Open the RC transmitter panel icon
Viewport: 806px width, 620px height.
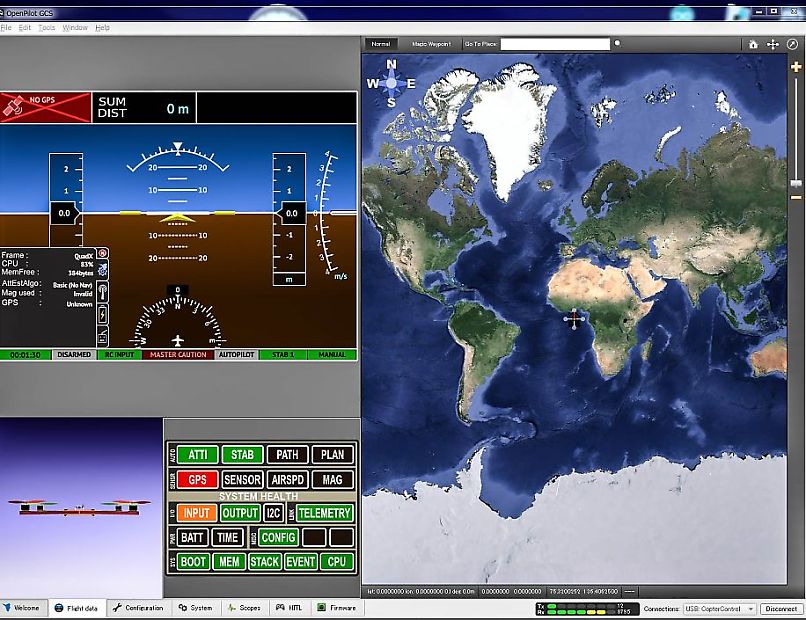tap(103, 336)
